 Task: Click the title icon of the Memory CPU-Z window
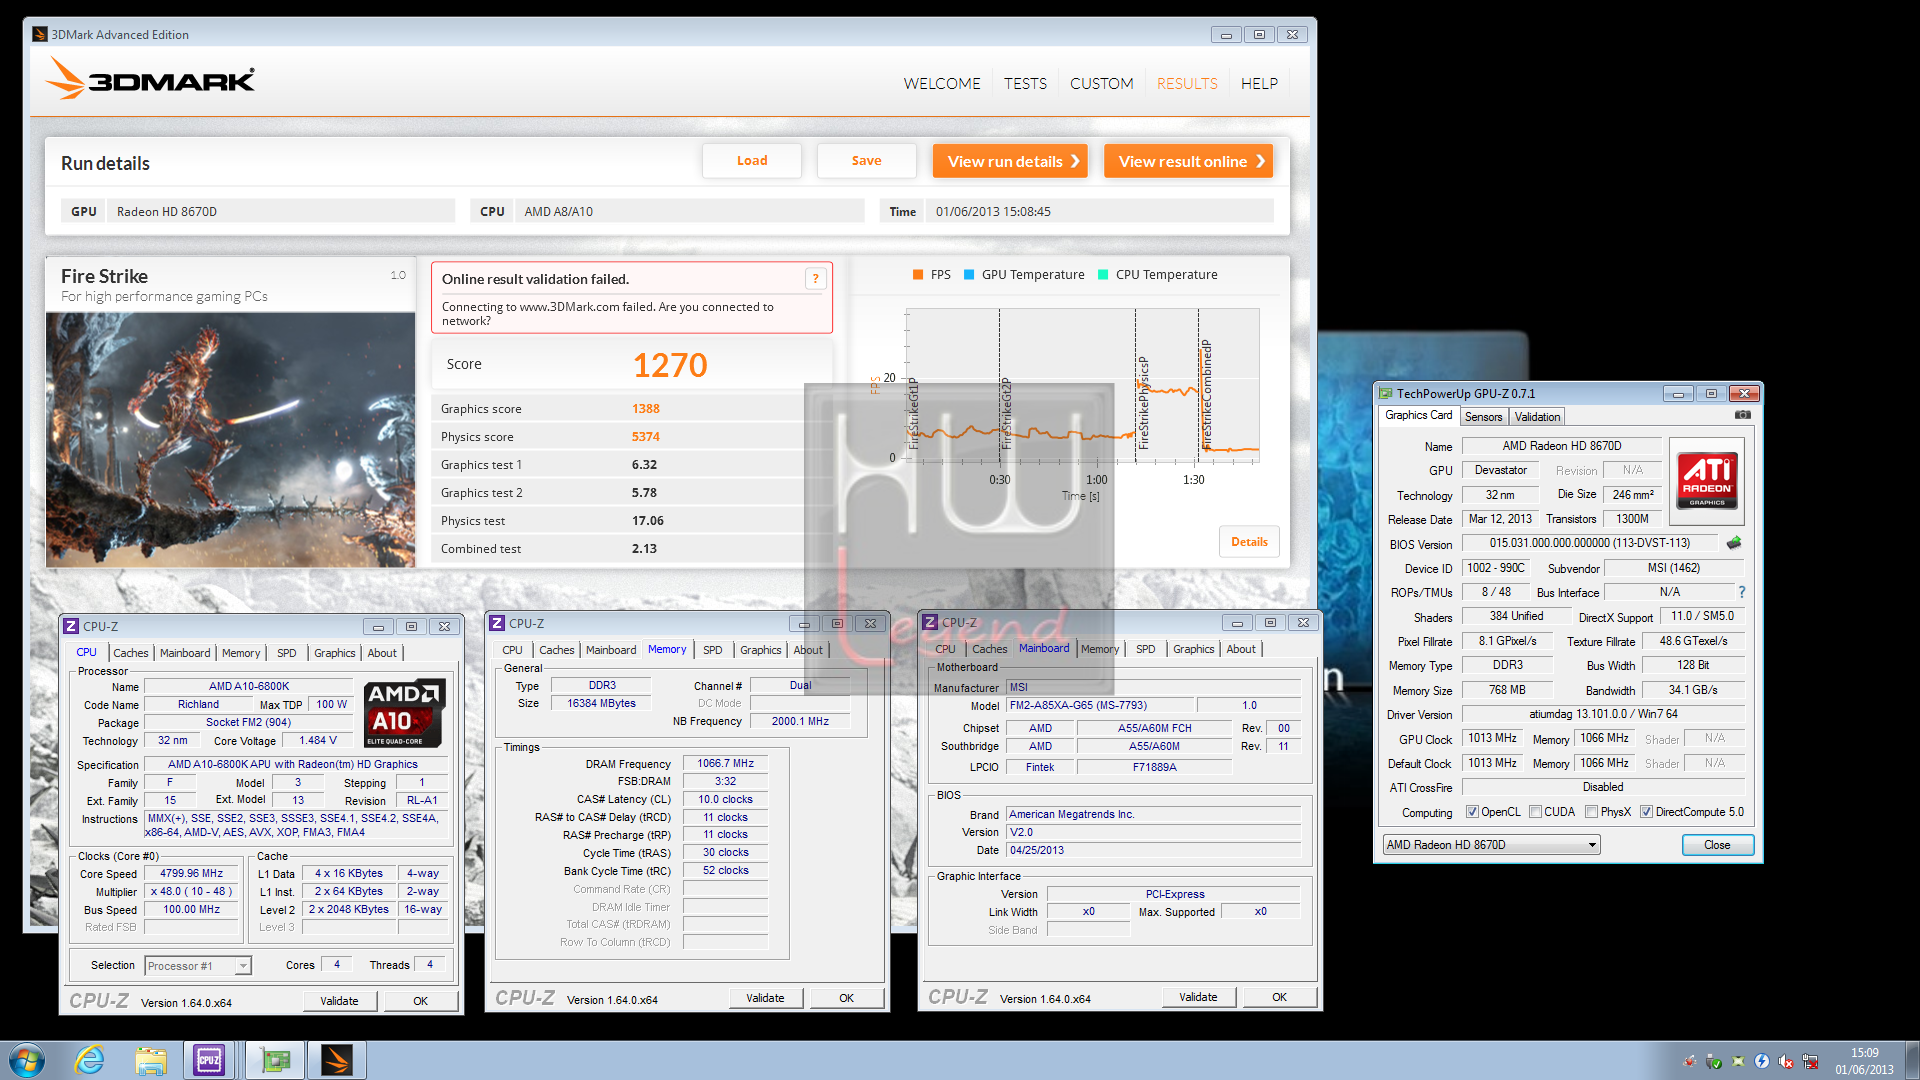(497, 623)
